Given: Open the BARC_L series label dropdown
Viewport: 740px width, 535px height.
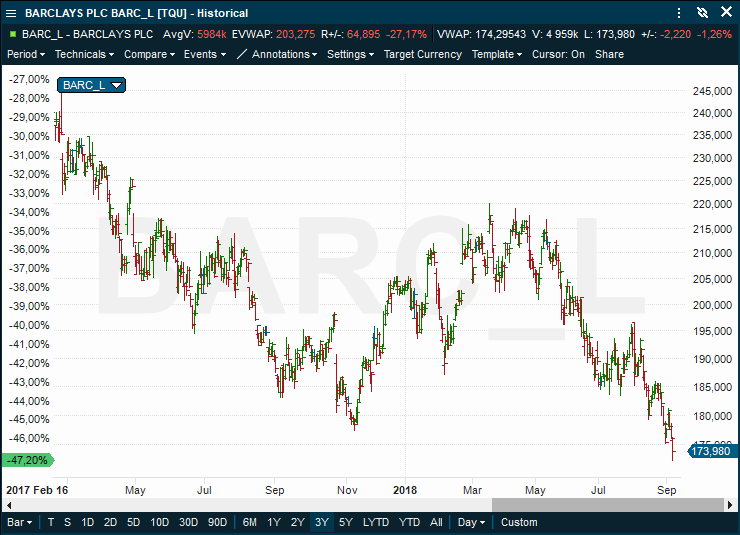Looking at the screenshot, I should pyautogui.click(x=92, y=85).
